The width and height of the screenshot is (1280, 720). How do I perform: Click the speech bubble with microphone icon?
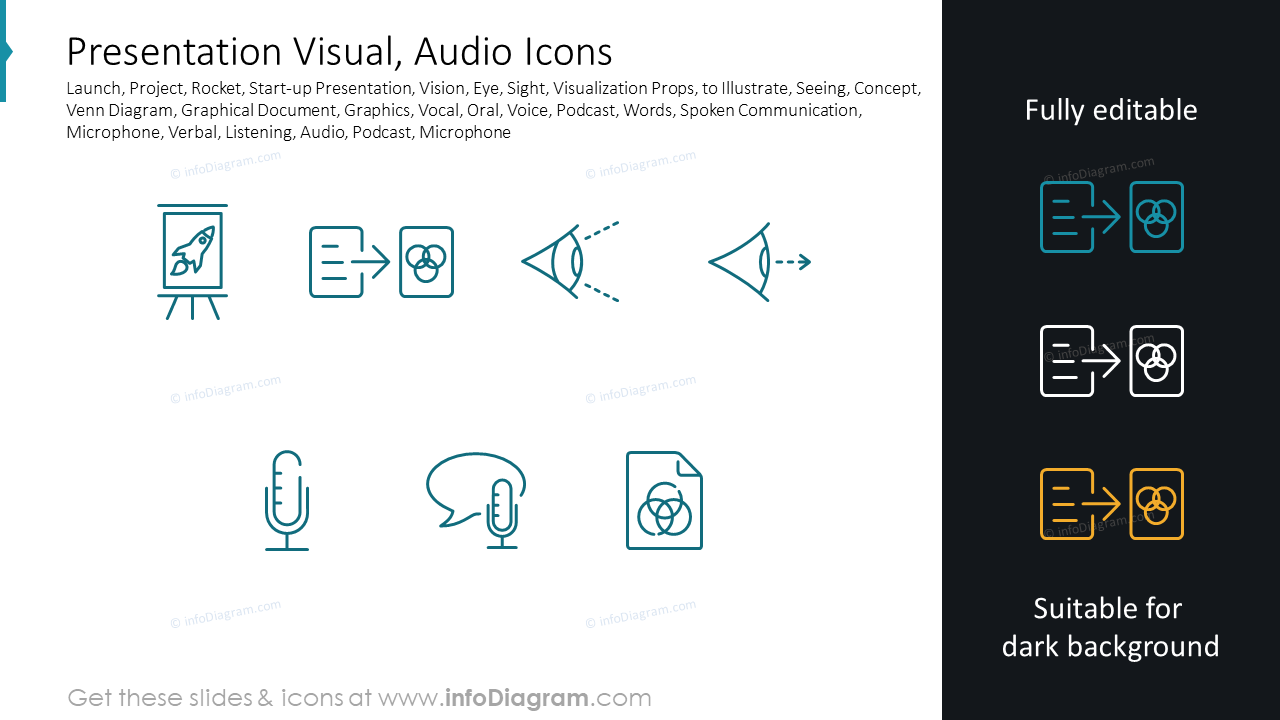[476, 500]
